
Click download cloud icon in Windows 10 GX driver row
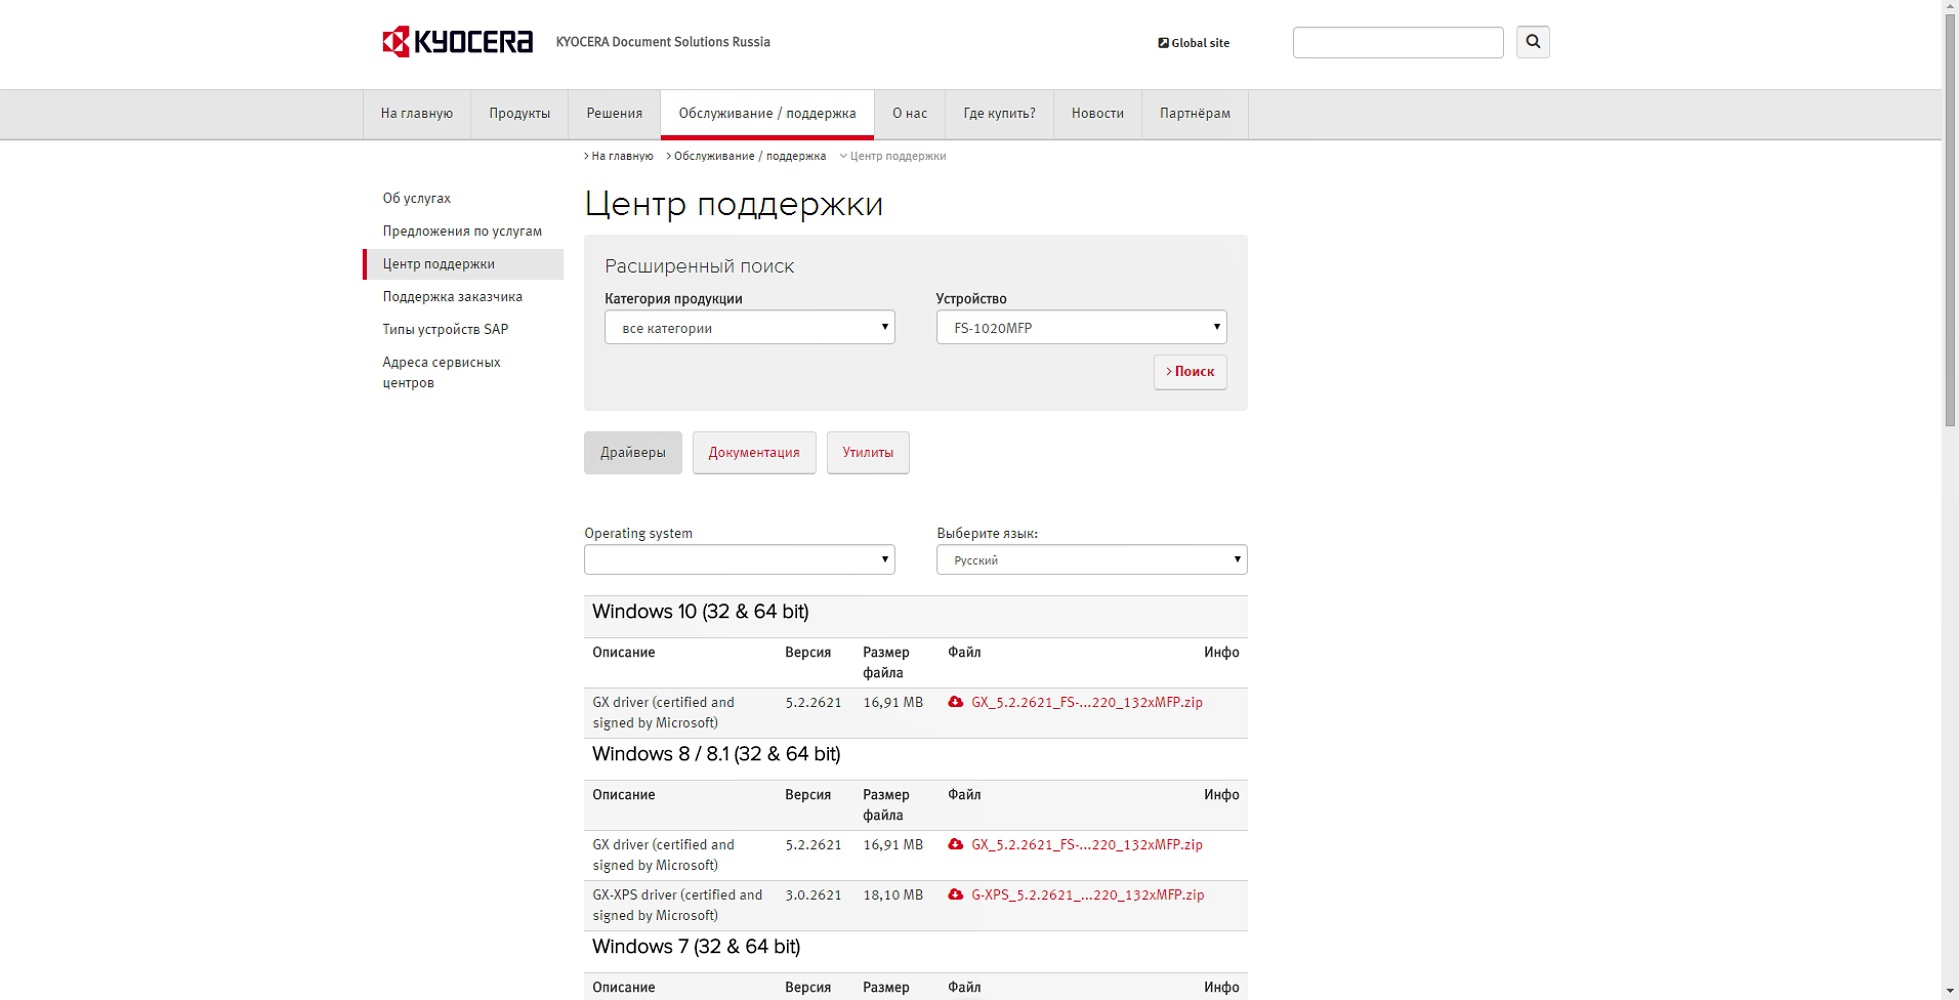click(x=956, y=702)
